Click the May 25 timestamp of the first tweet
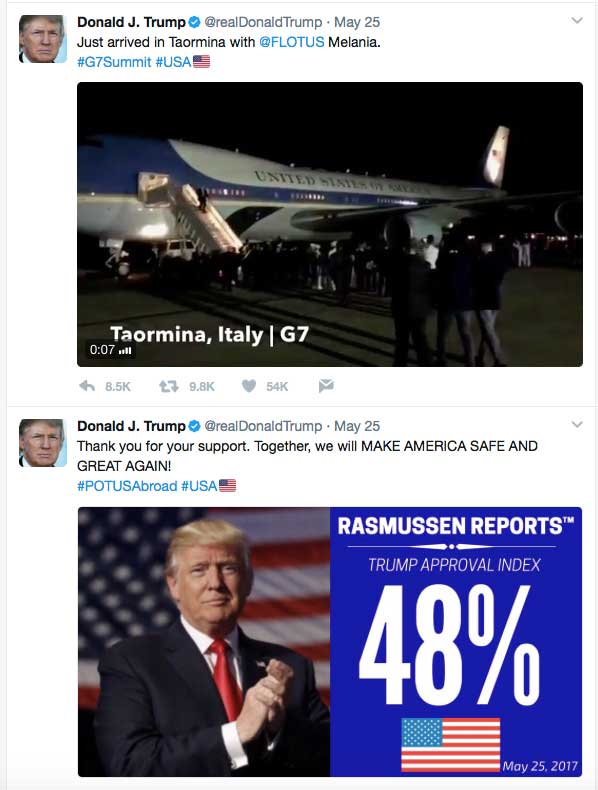 (x=357, y=22)
